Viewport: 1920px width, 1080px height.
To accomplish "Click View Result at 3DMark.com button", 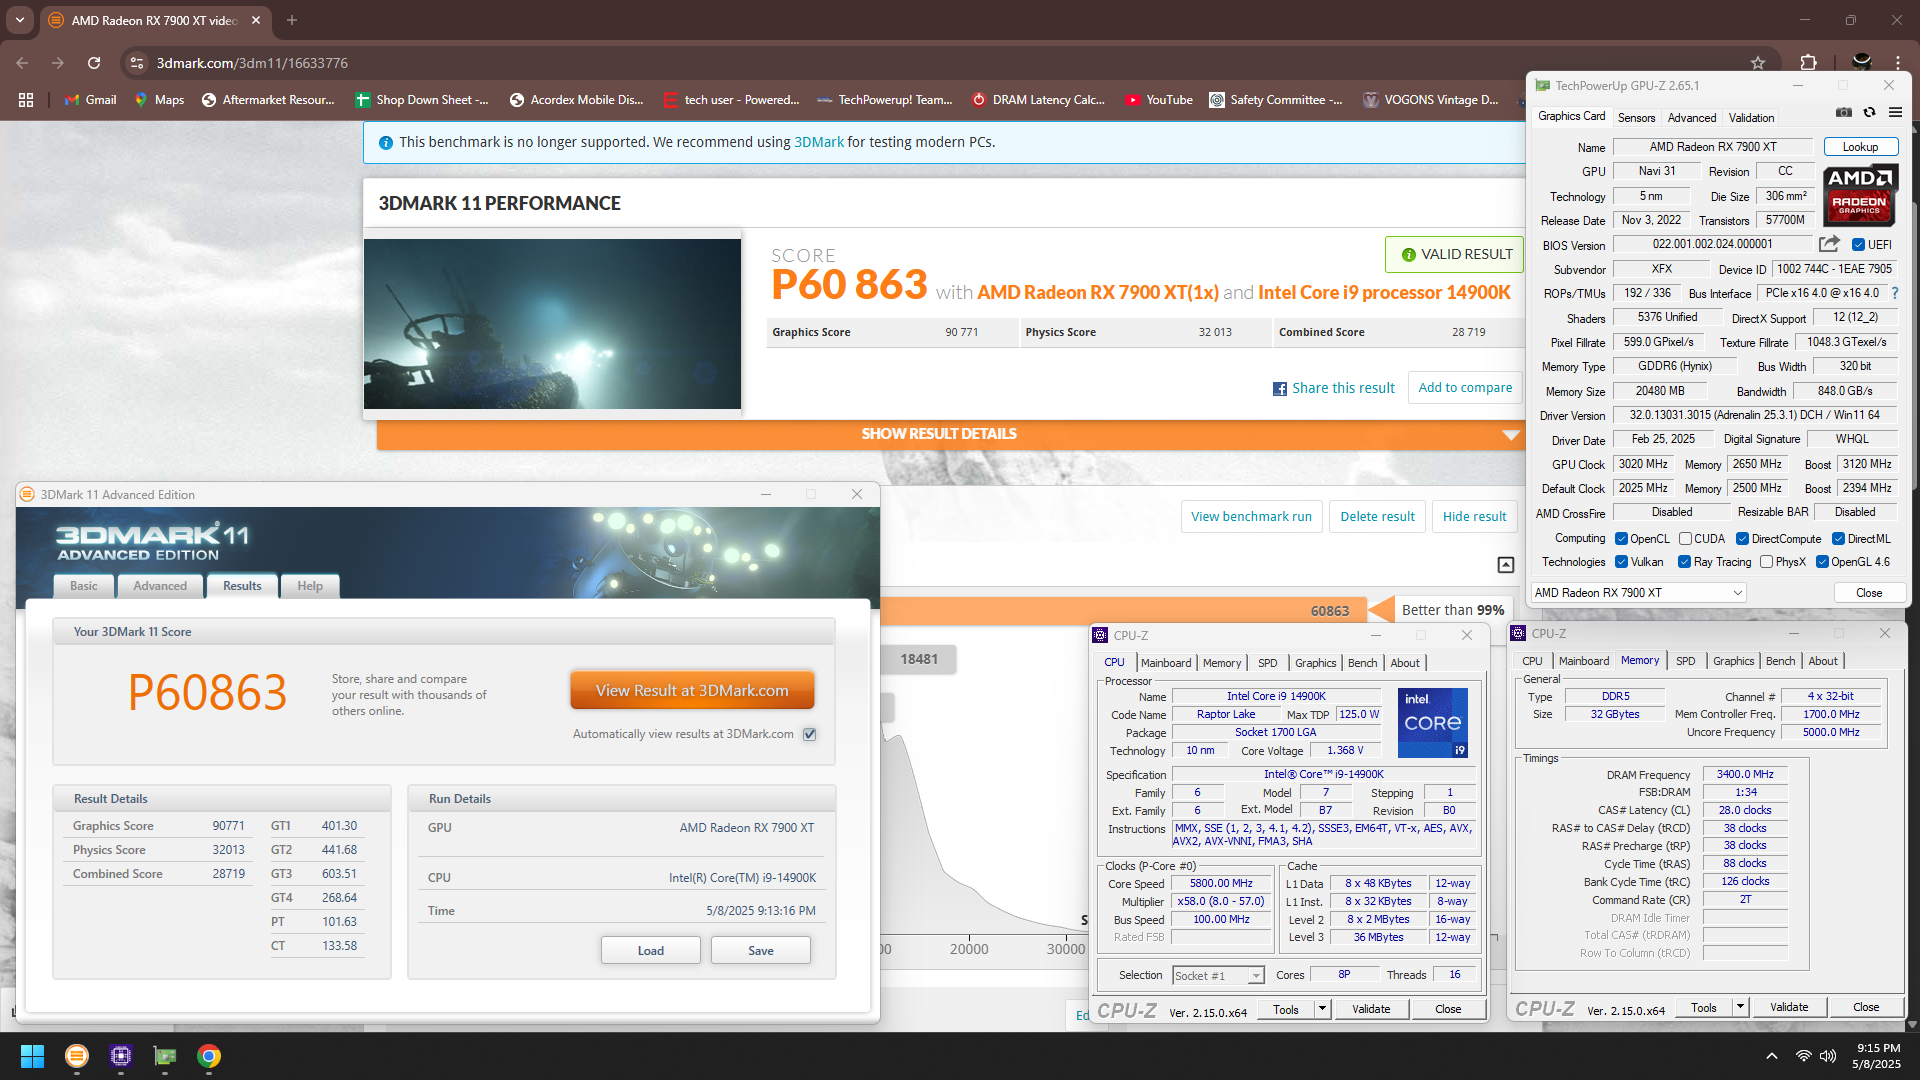I will pyautogui.click(x=692, y=691).
